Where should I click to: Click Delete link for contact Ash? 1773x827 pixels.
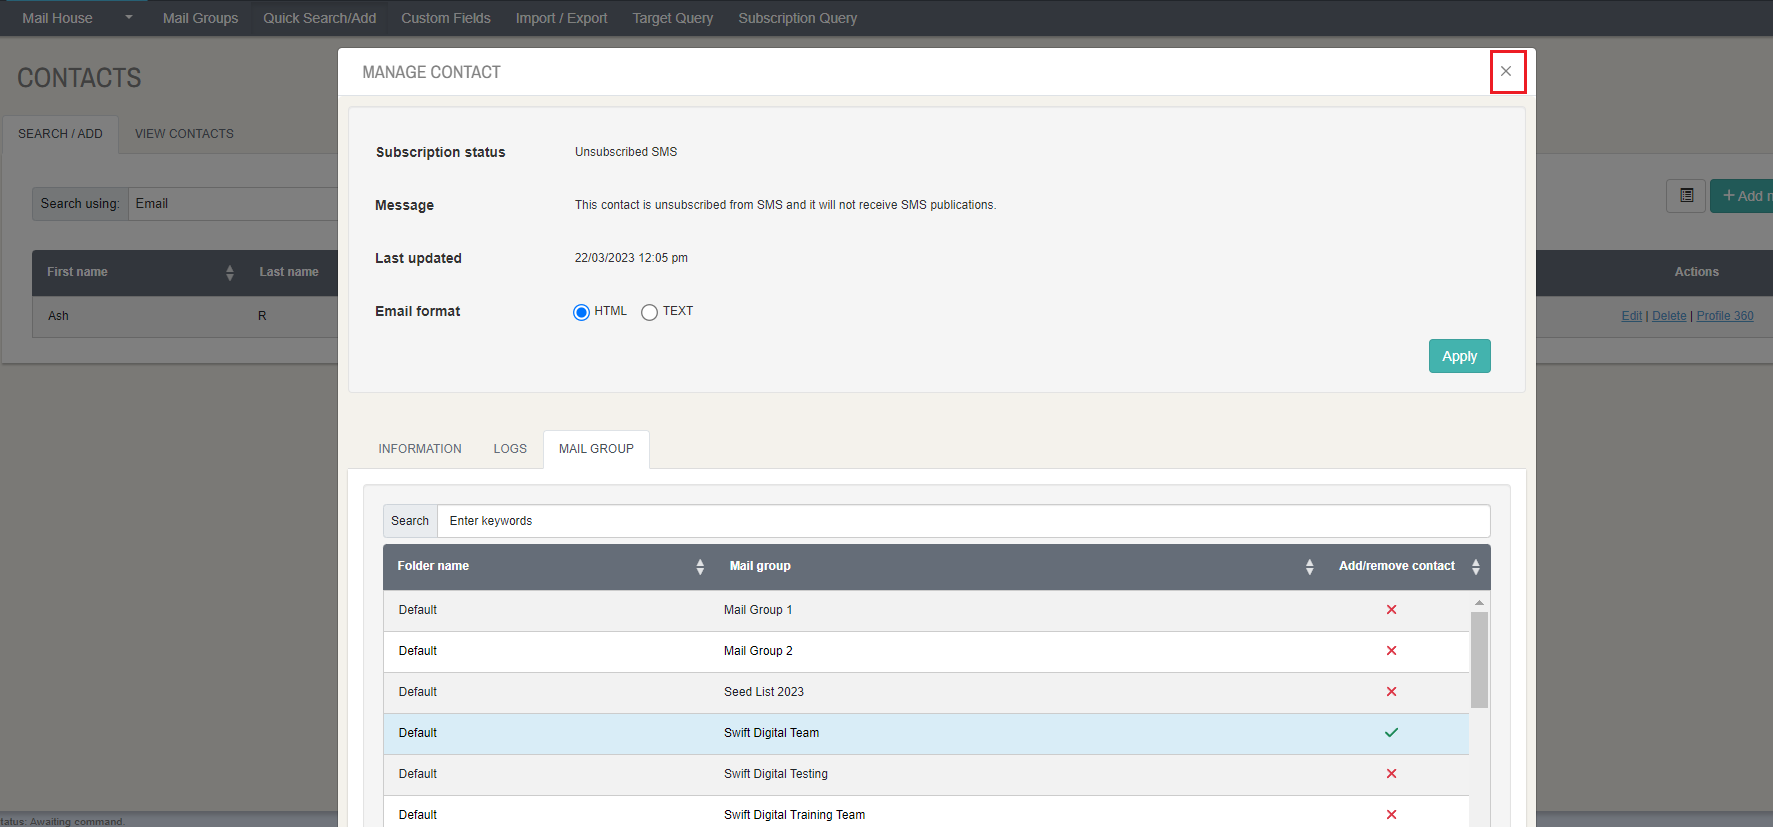pyautogui.click(x=1669, y=316)
